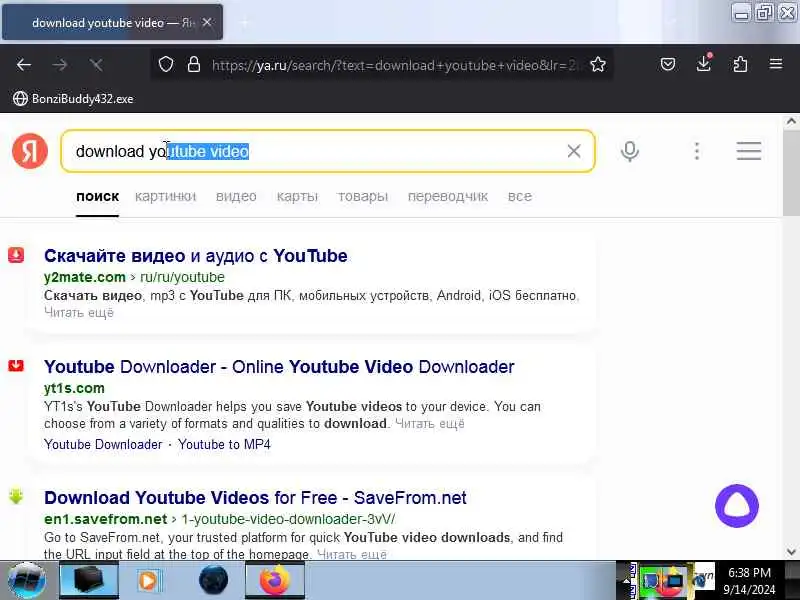Click the en1.savefrom.net domain link
Image resolution: width=800 pixels, height=600 pixels.
[x=106, y=519]
